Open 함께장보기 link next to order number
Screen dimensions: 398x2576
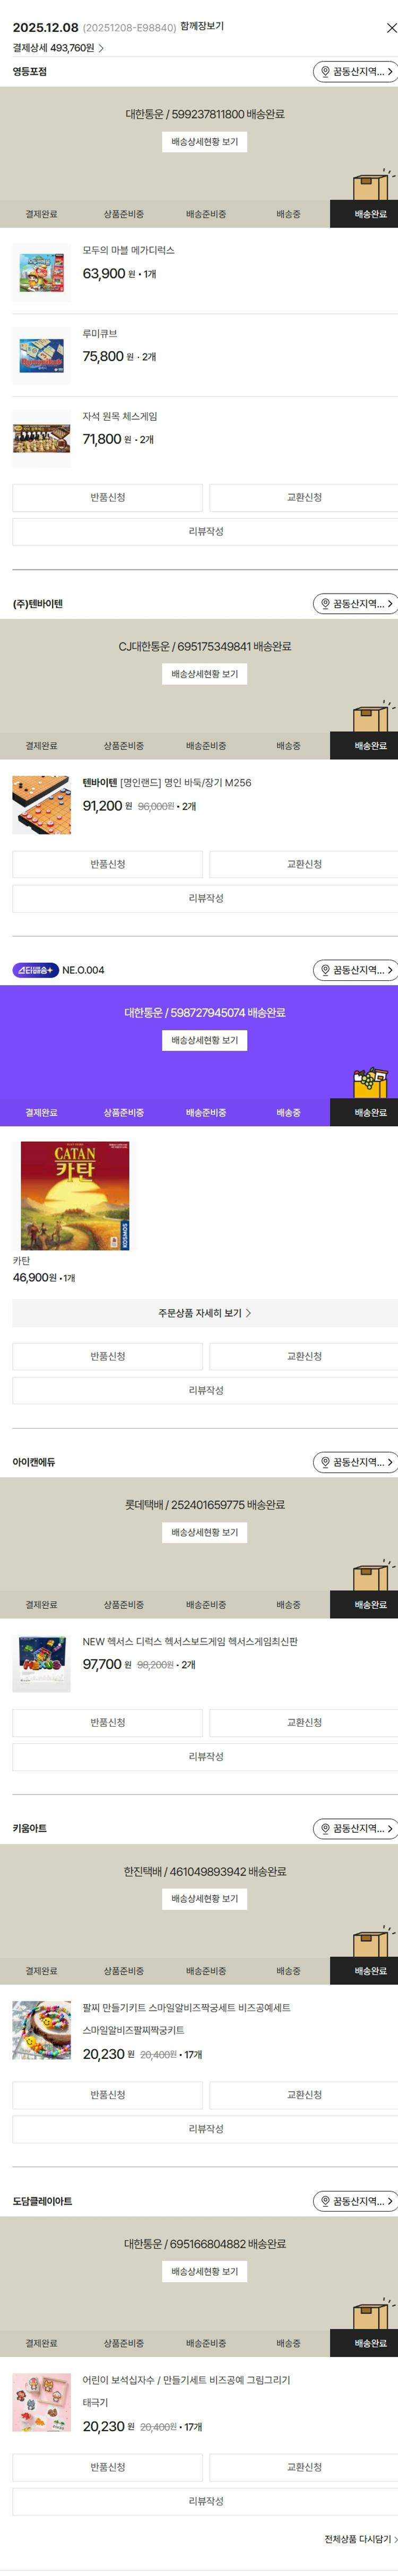pyautogui.click(x=202, y=27)
